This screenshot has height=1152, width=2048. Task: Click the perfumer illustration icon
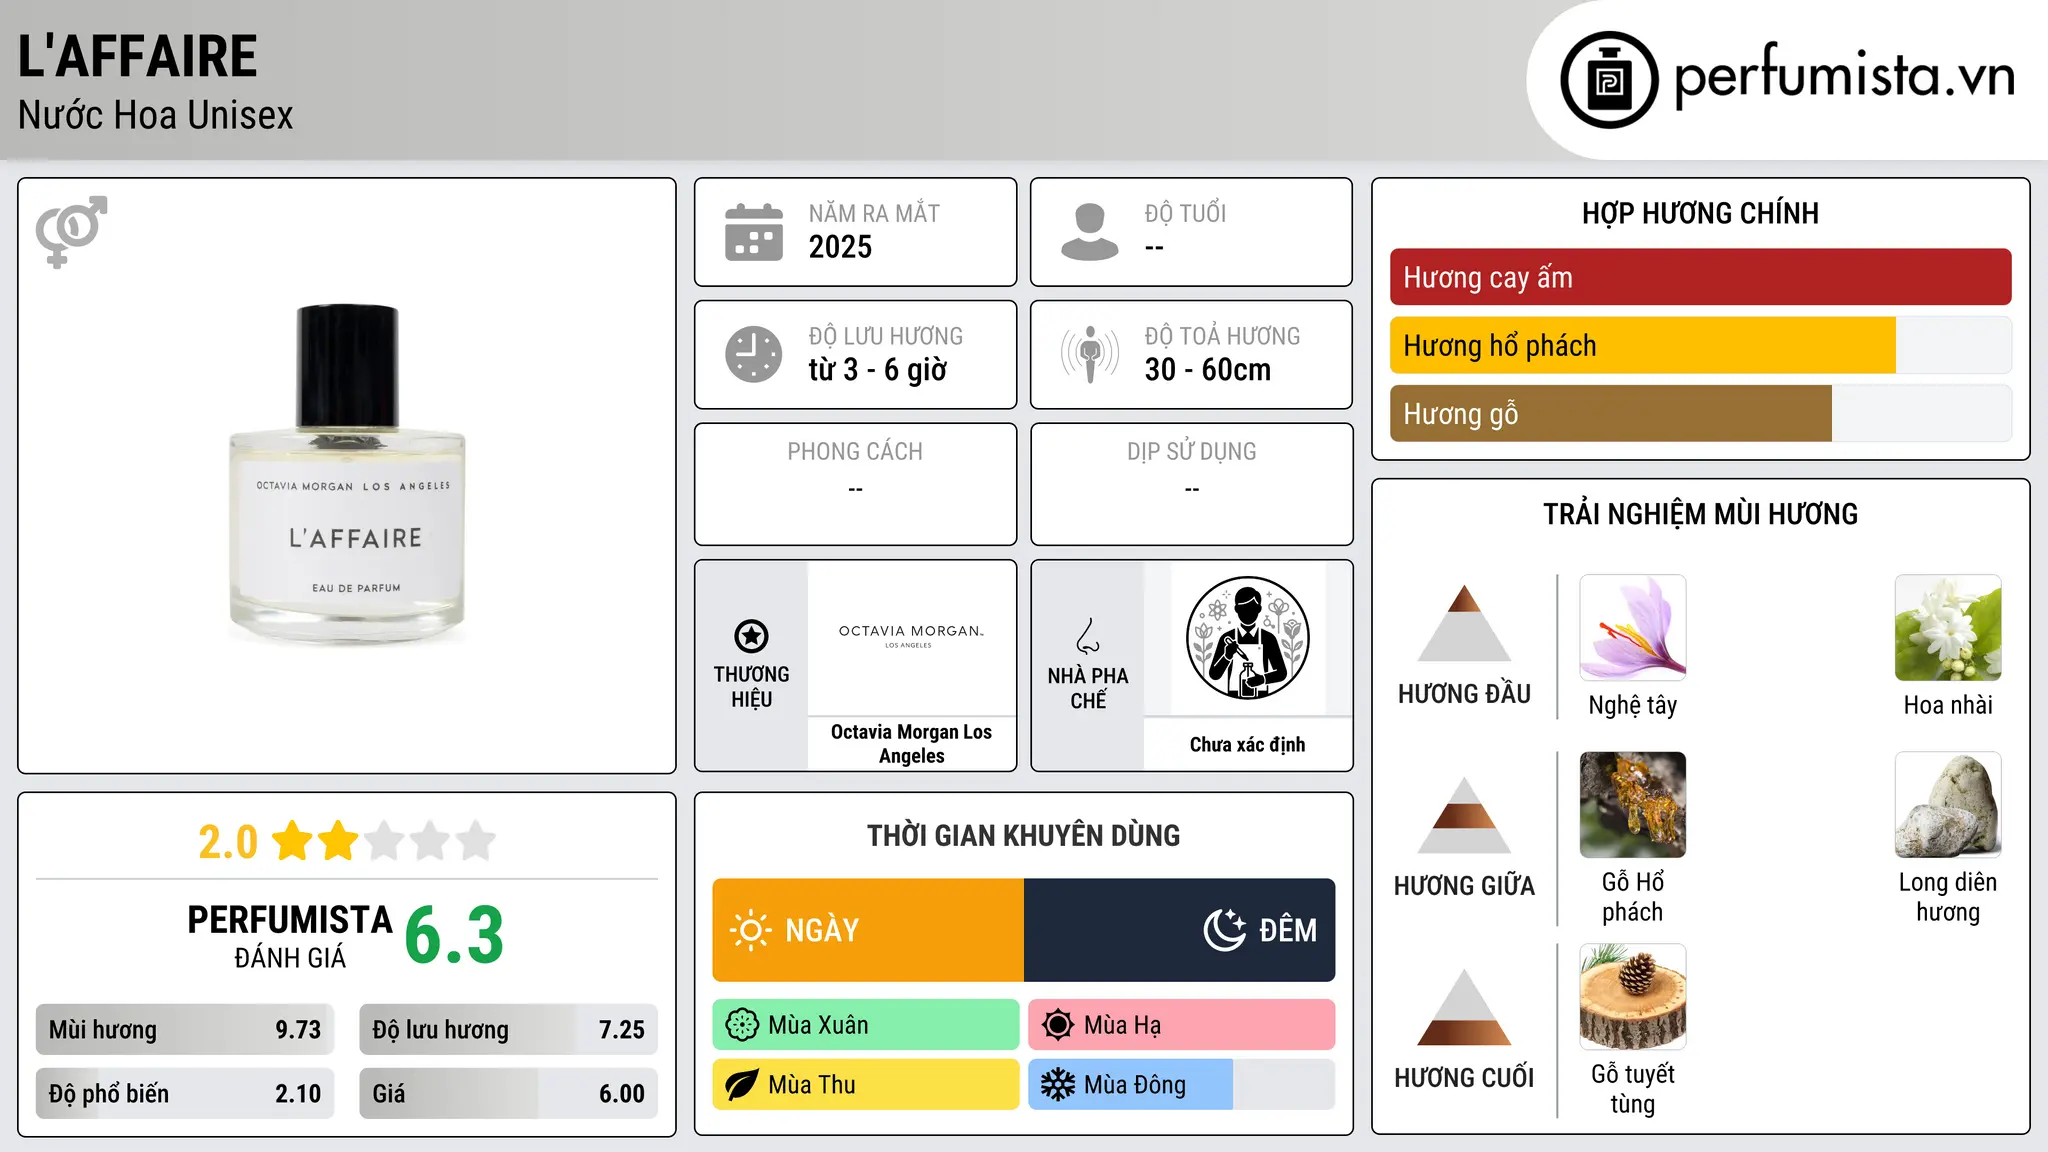[1247, 638]
